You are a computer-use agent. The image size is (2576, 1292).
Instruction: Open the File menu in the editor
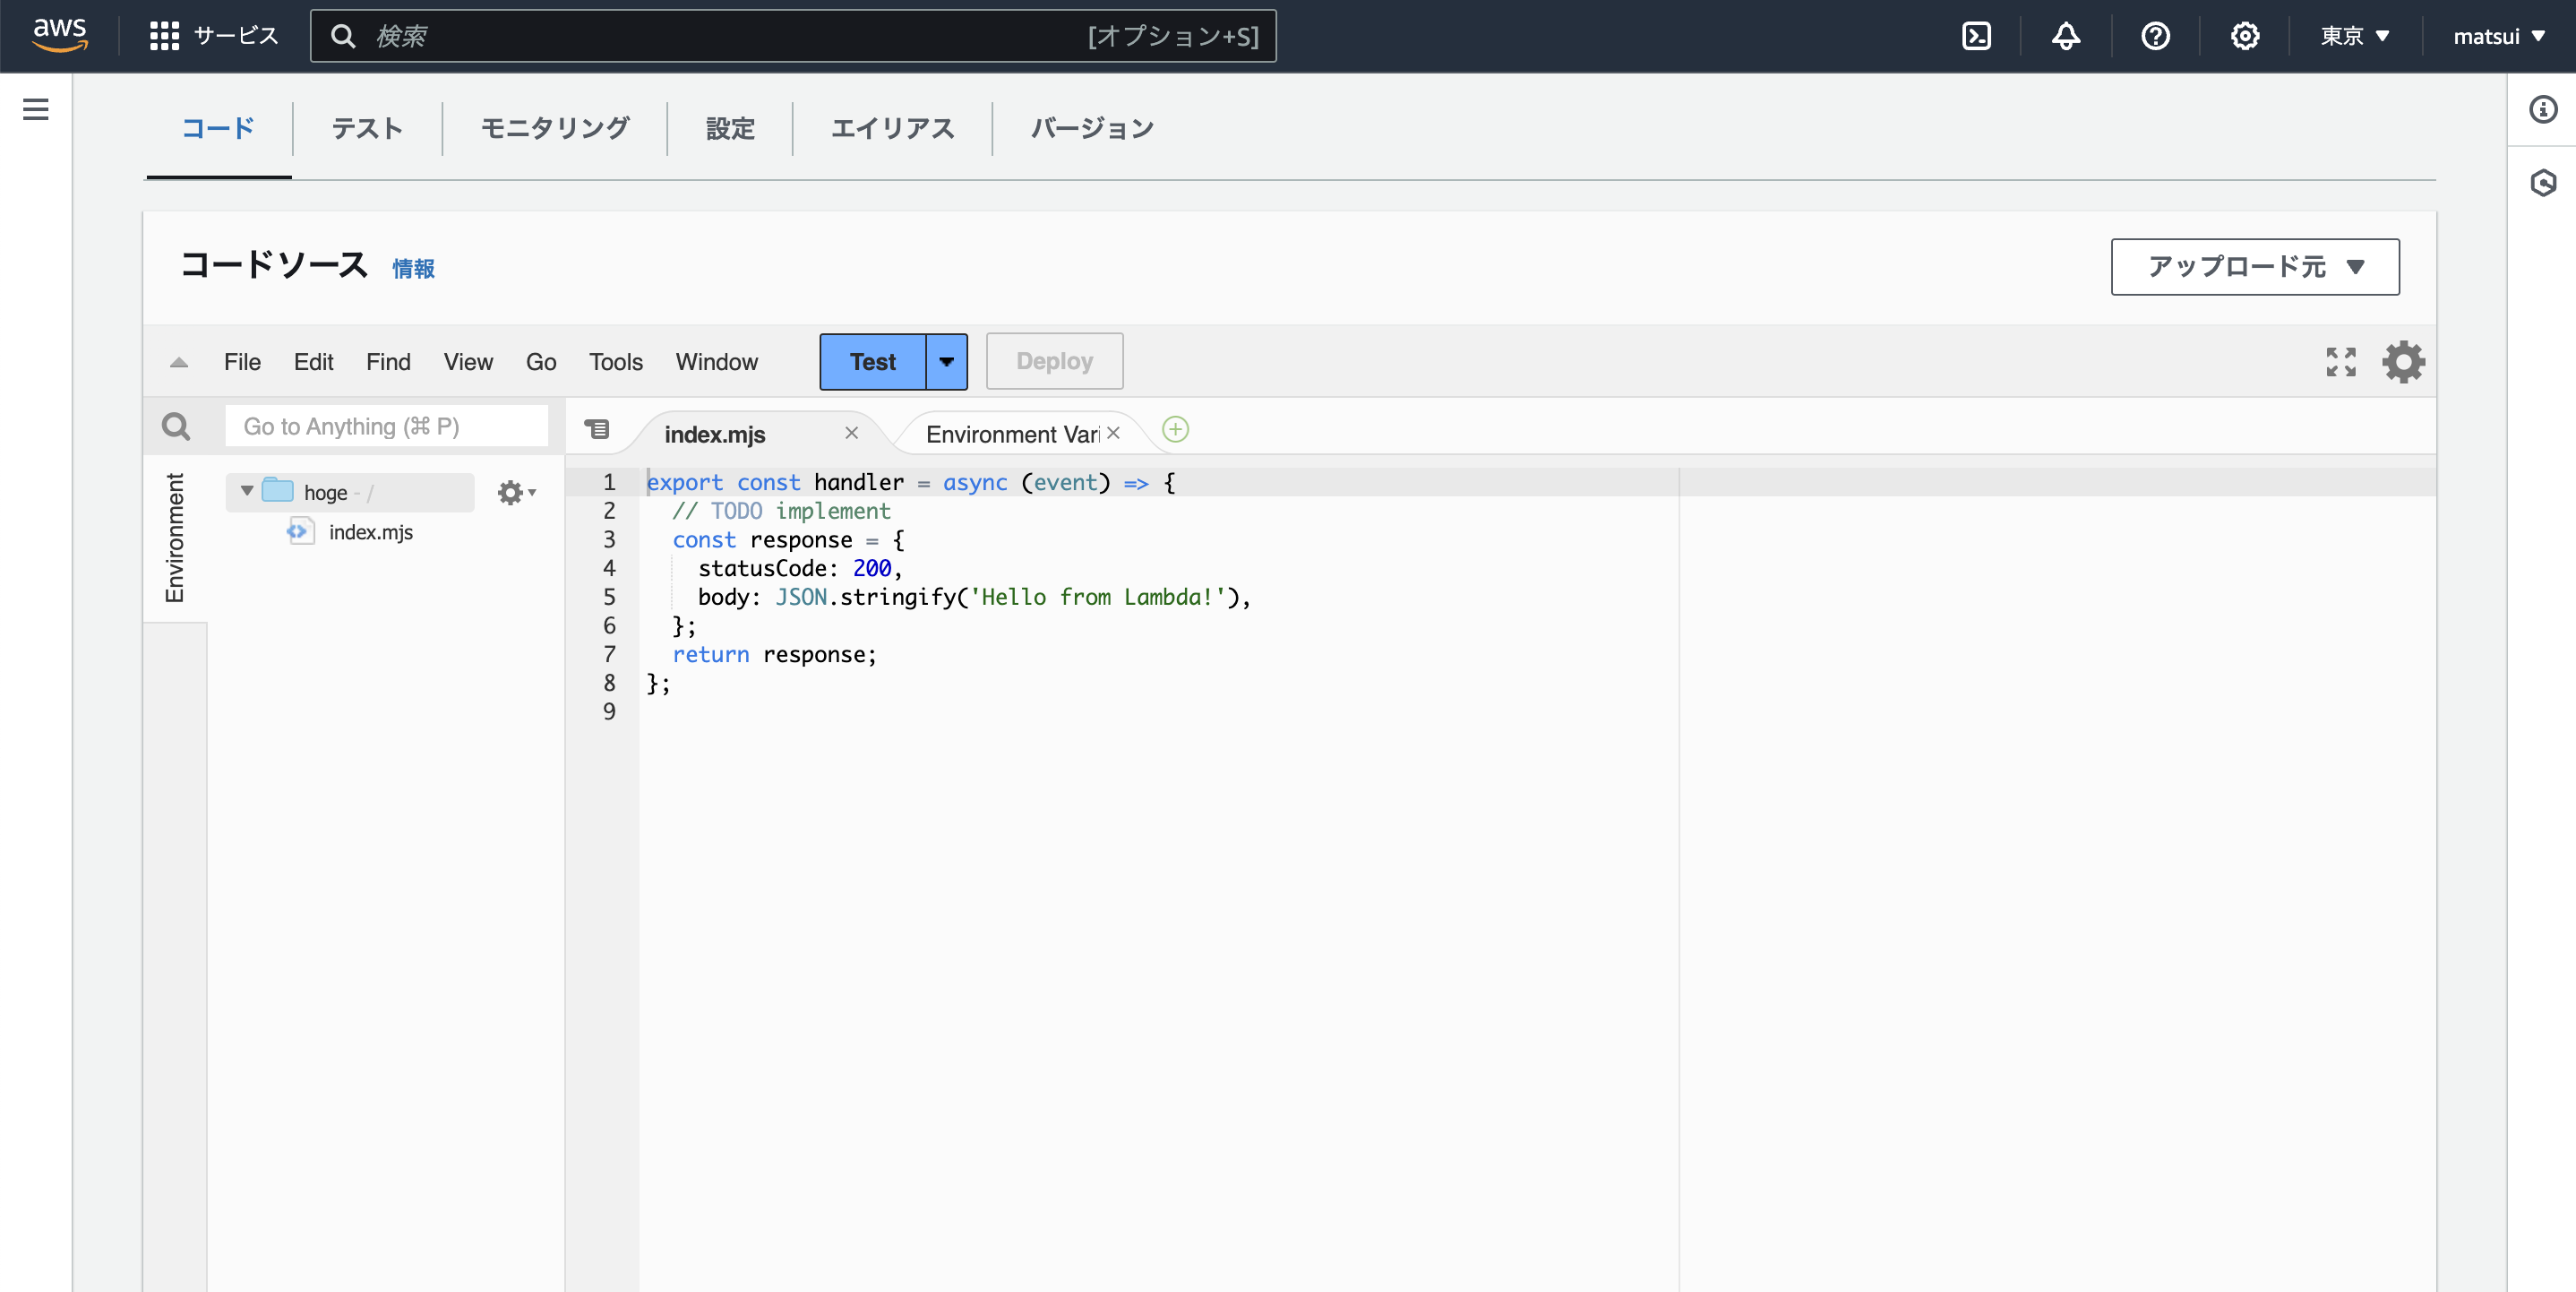point(241,362)
